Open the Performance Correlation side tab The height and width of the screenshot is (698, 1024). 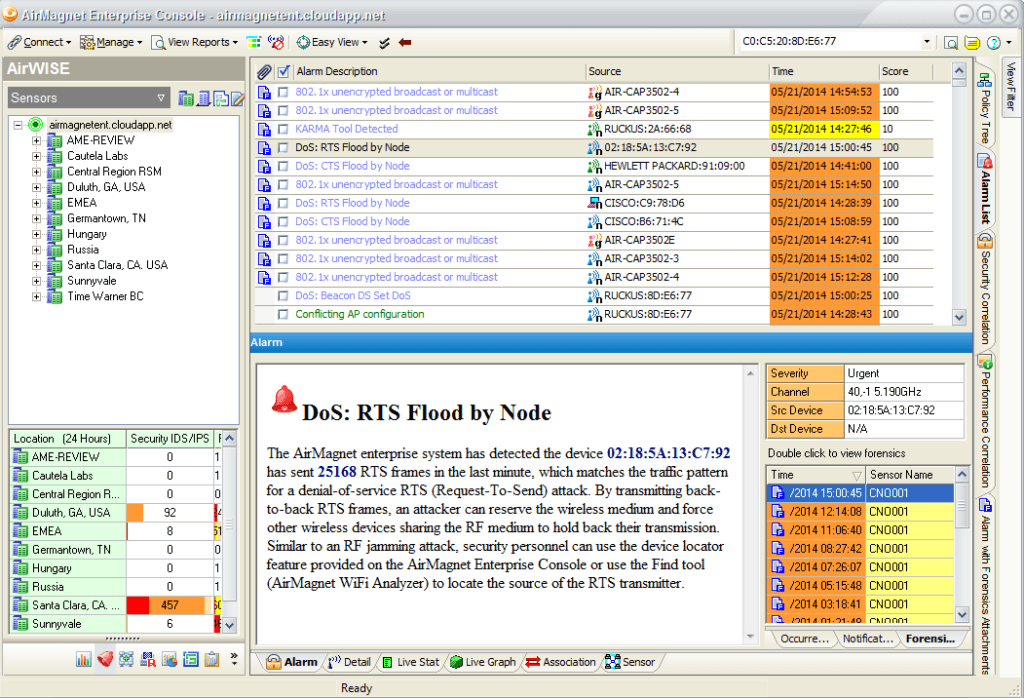click(x=985, y=422)
